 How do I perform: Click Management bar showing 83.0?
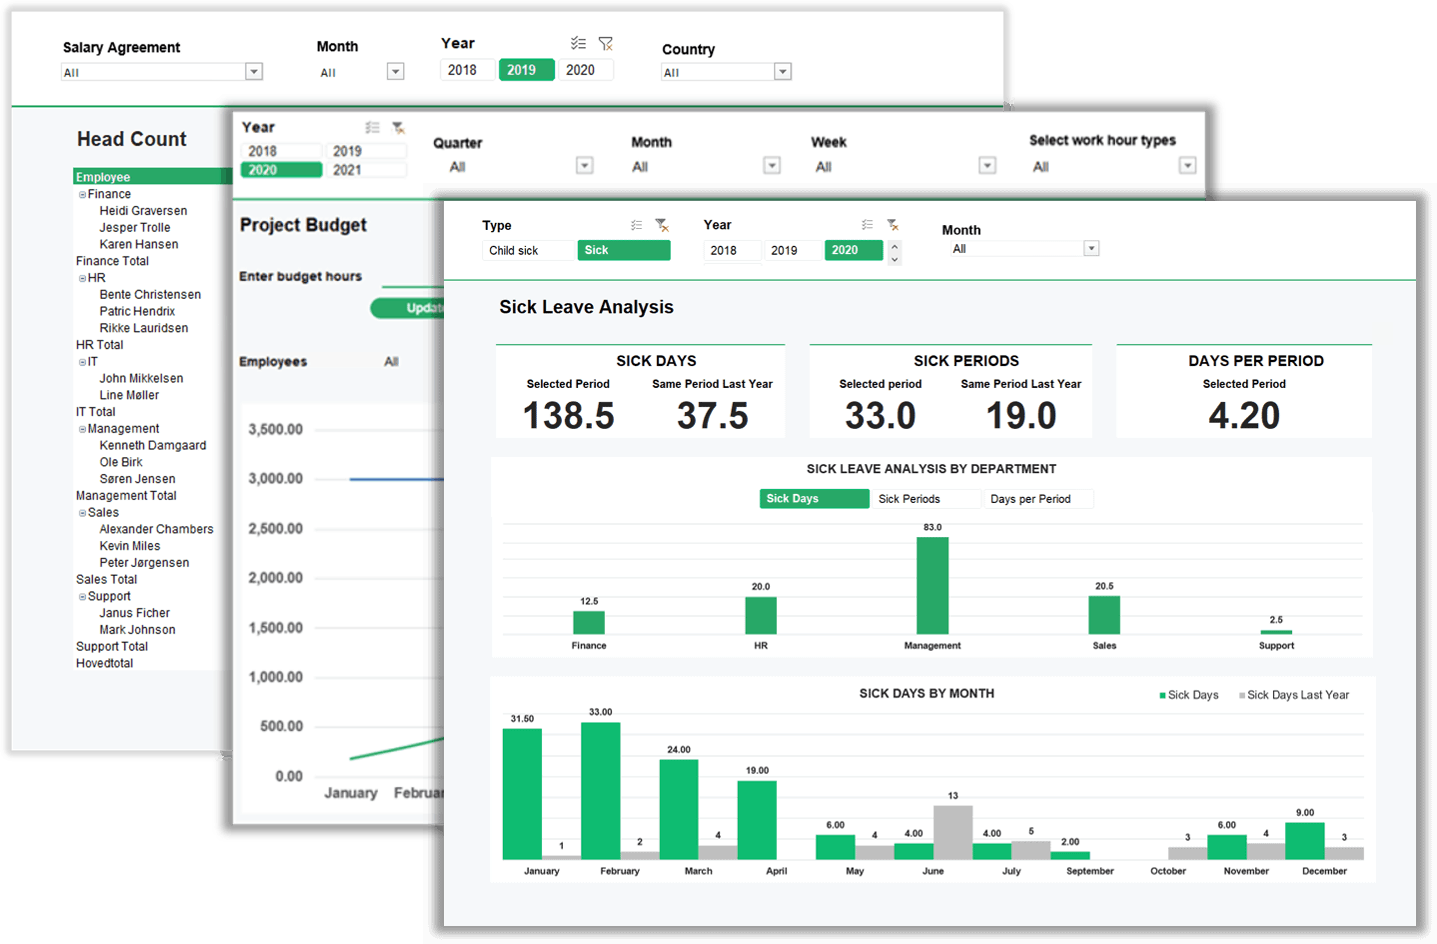[x=932, y=586]
